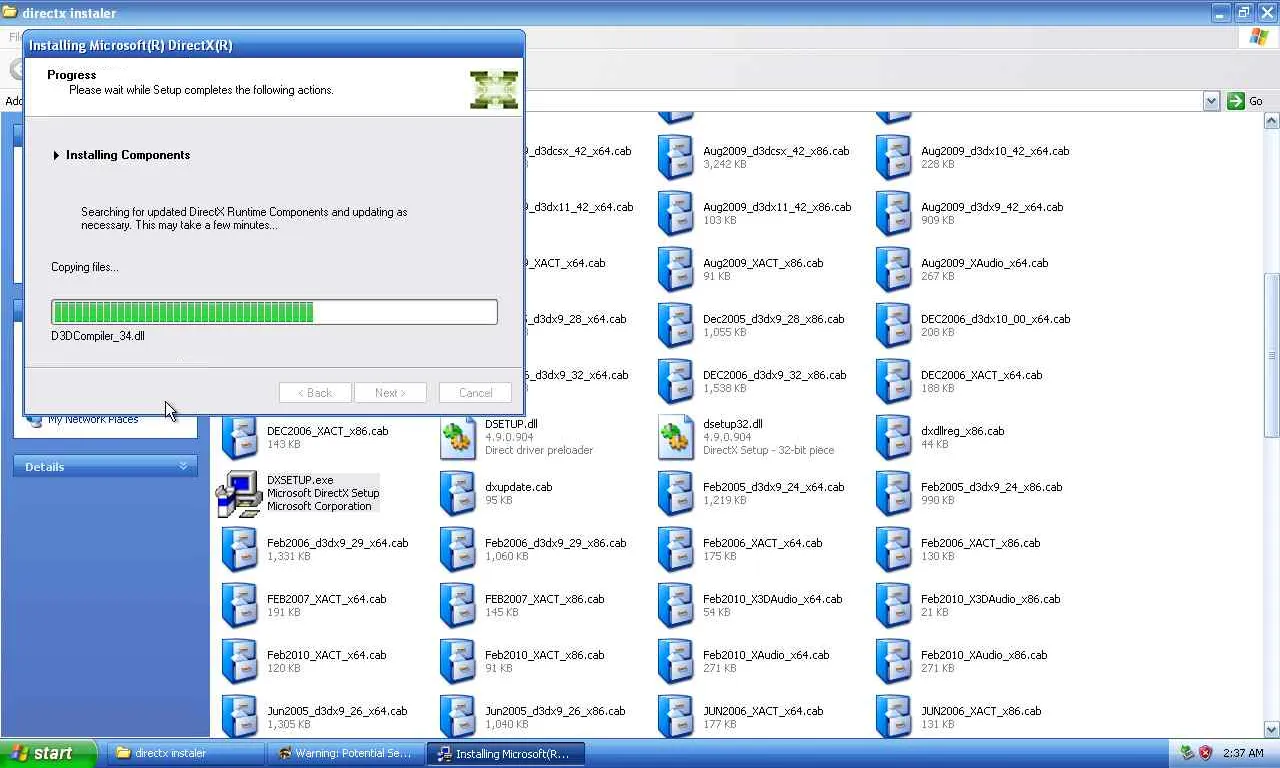This screenshot has height=768, width=1280.
Task: Click the Feb2010_X3DAudio_x86.cab file name
Action: (x=991, y=599)
